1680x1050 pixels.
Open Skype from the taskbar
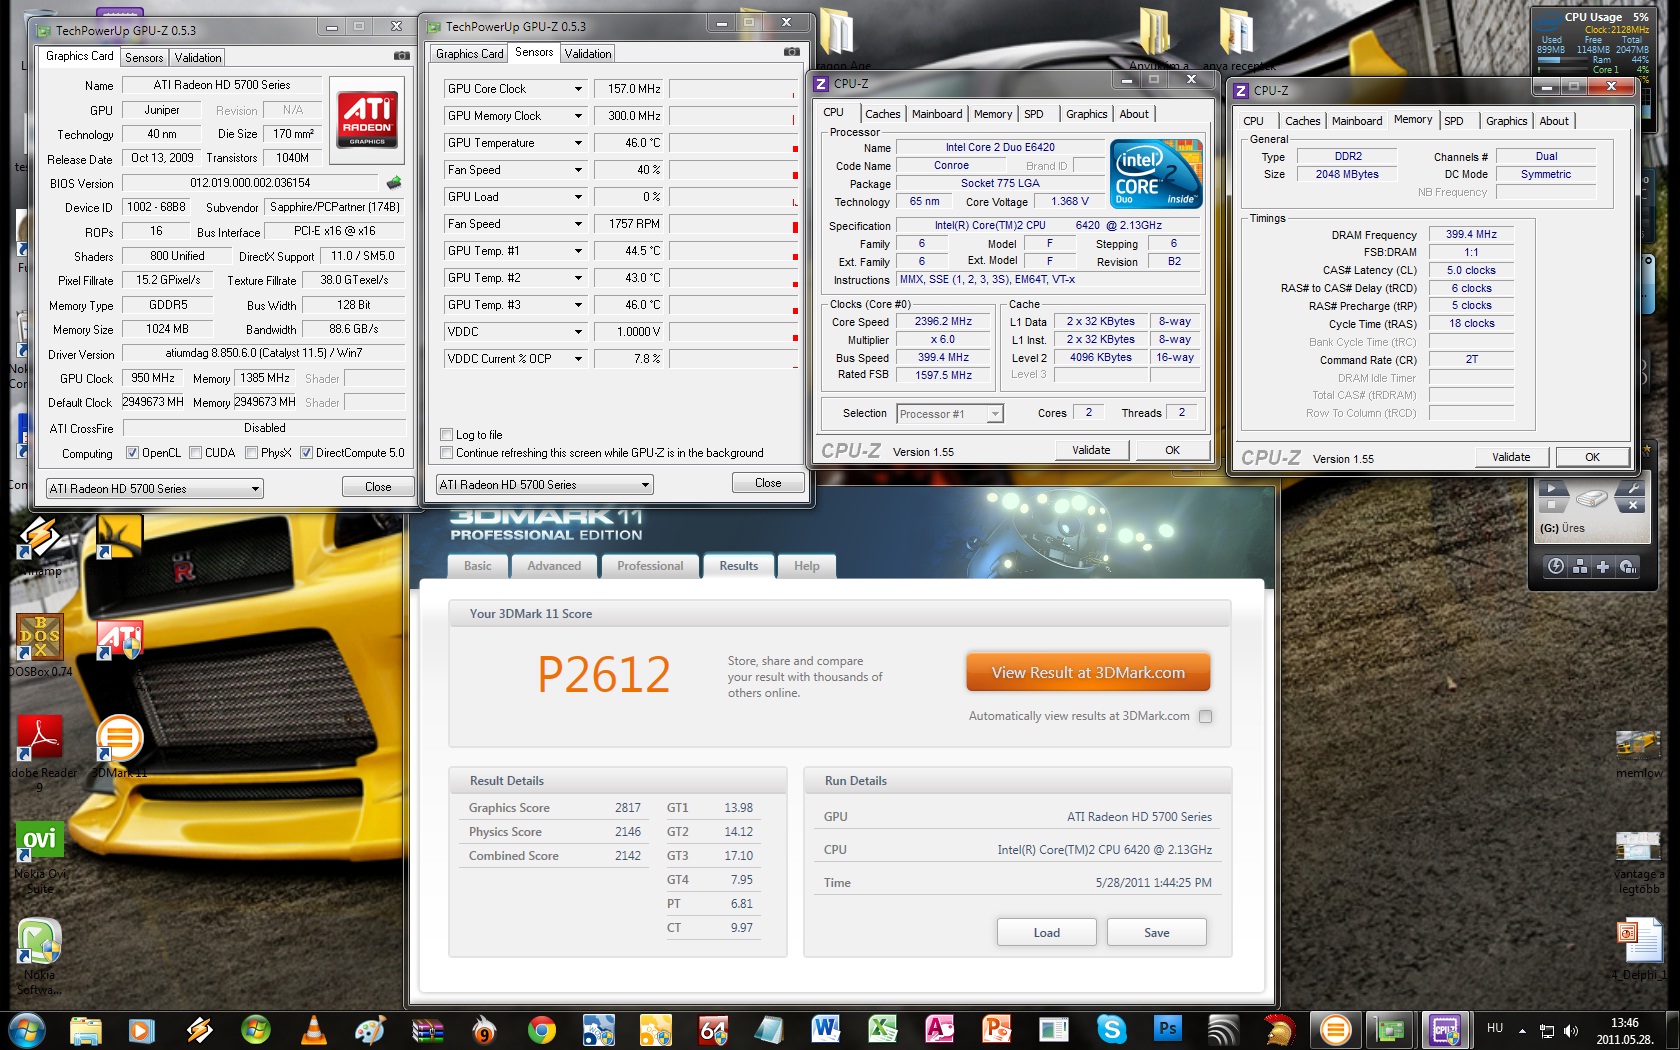coord(1111,1029)
